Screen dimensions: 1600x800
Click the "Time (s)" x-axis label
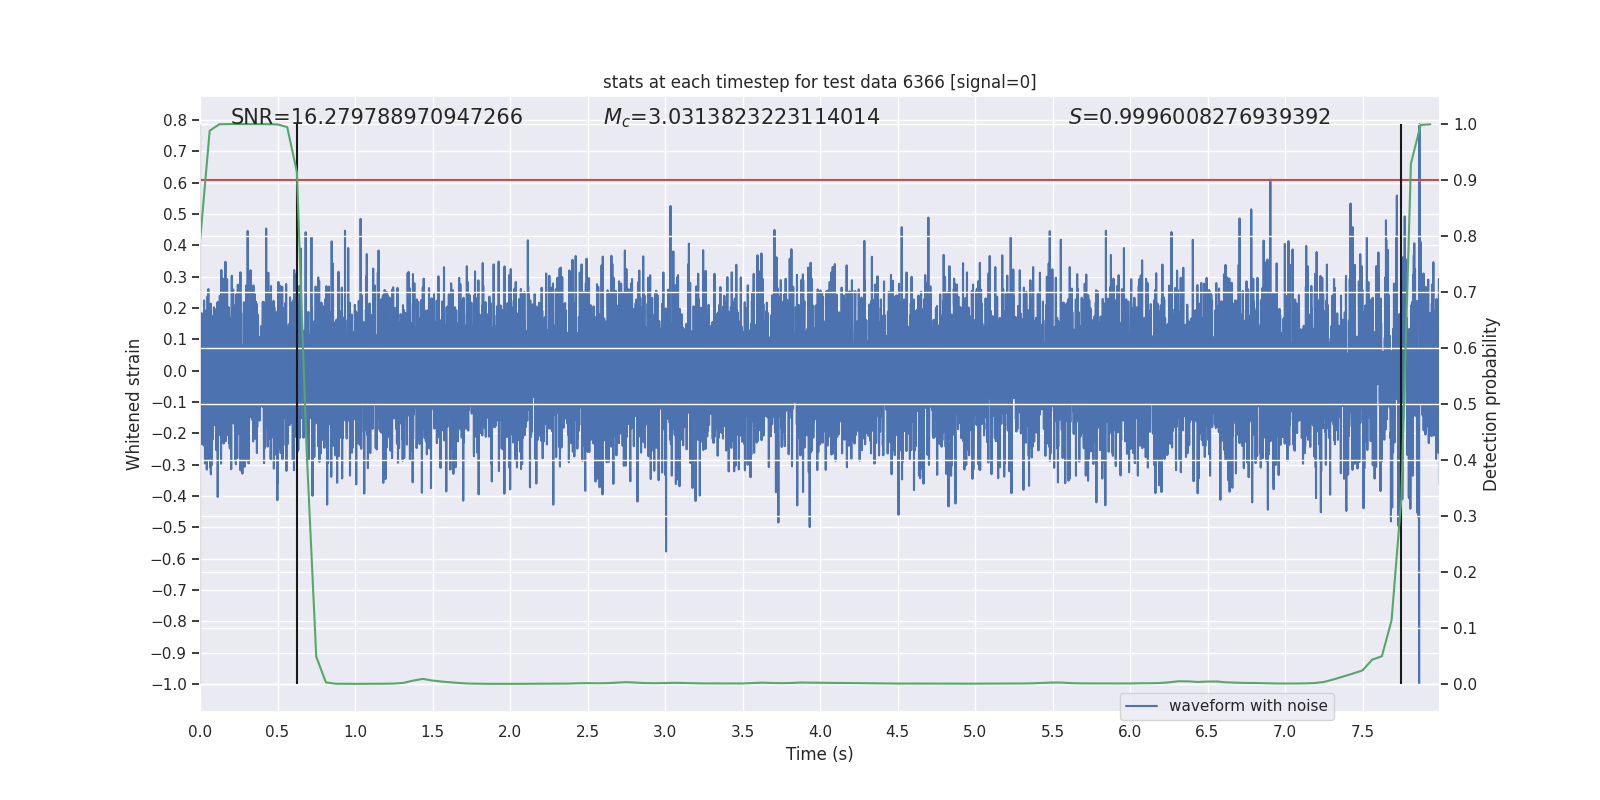[x=819, y=754]
